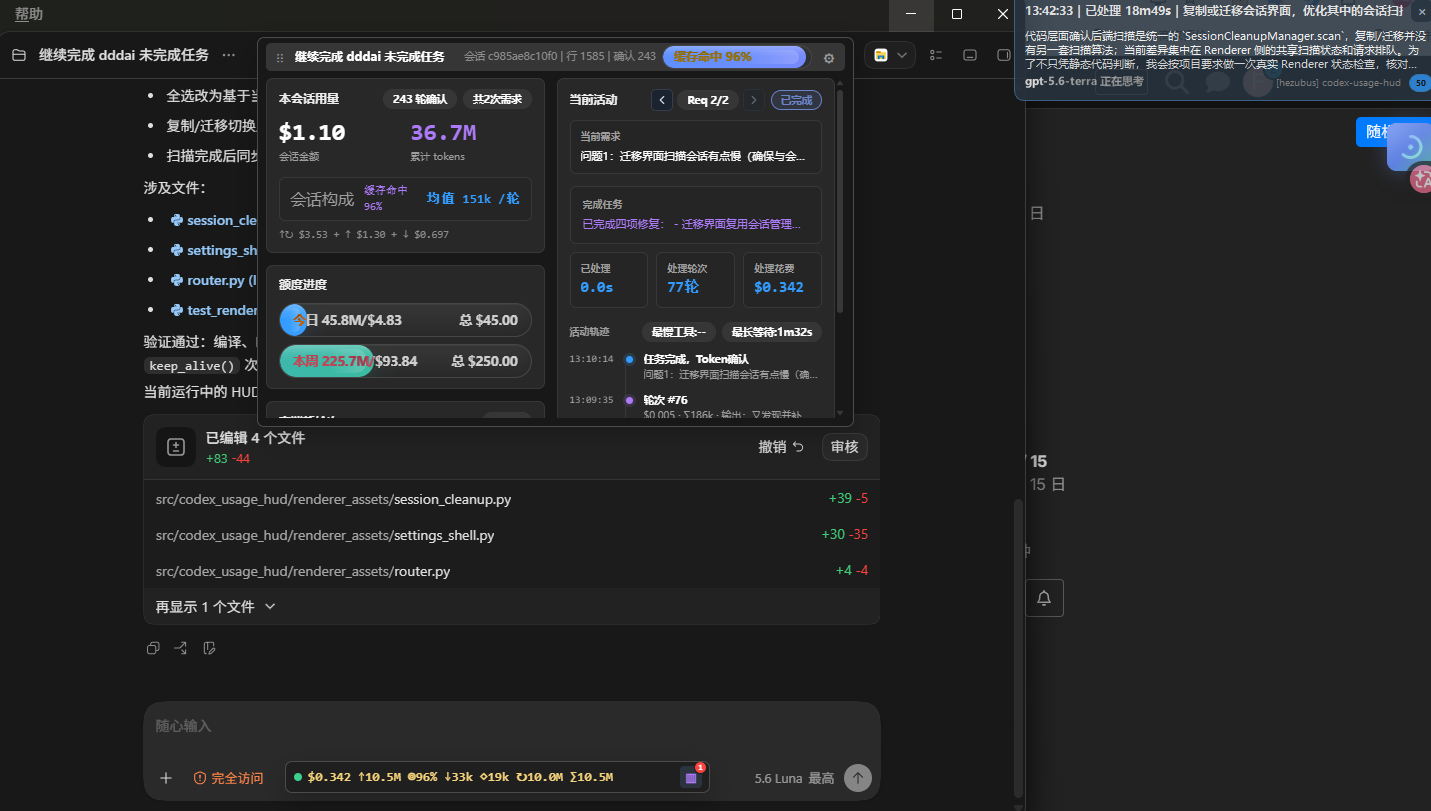Open the Help (帮助) menu
The width and height of the screenshot is (1431, 811).
pos(29,14)
